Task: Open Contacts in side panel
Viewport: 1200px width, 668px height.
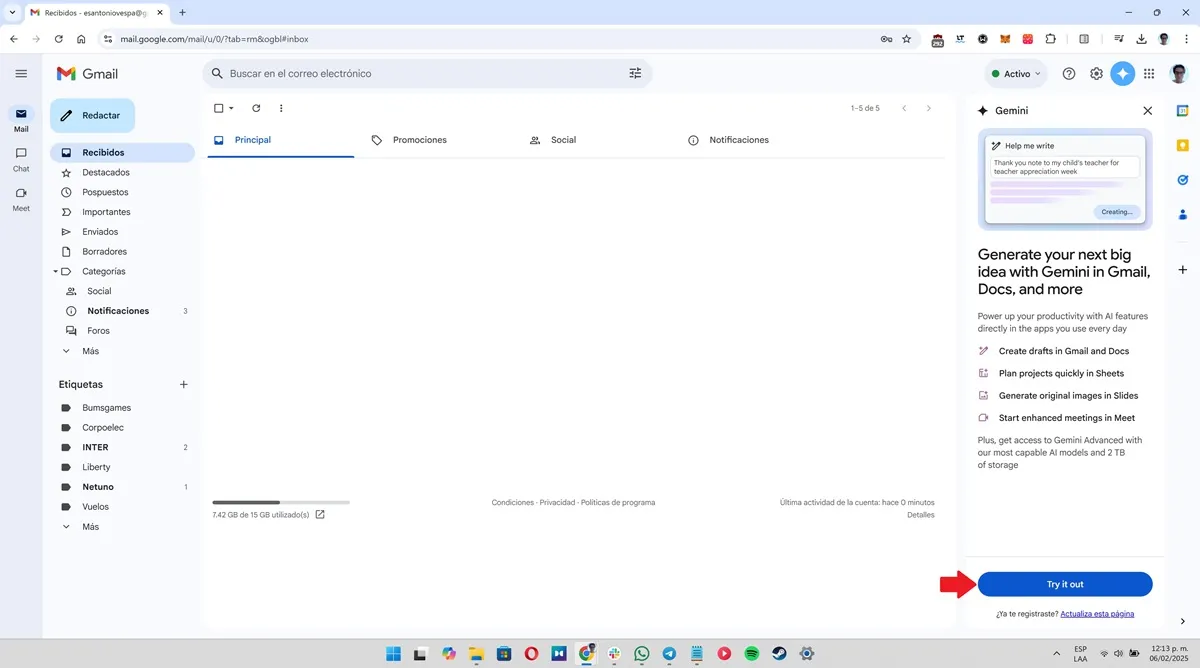Action: pos(1182,214)
